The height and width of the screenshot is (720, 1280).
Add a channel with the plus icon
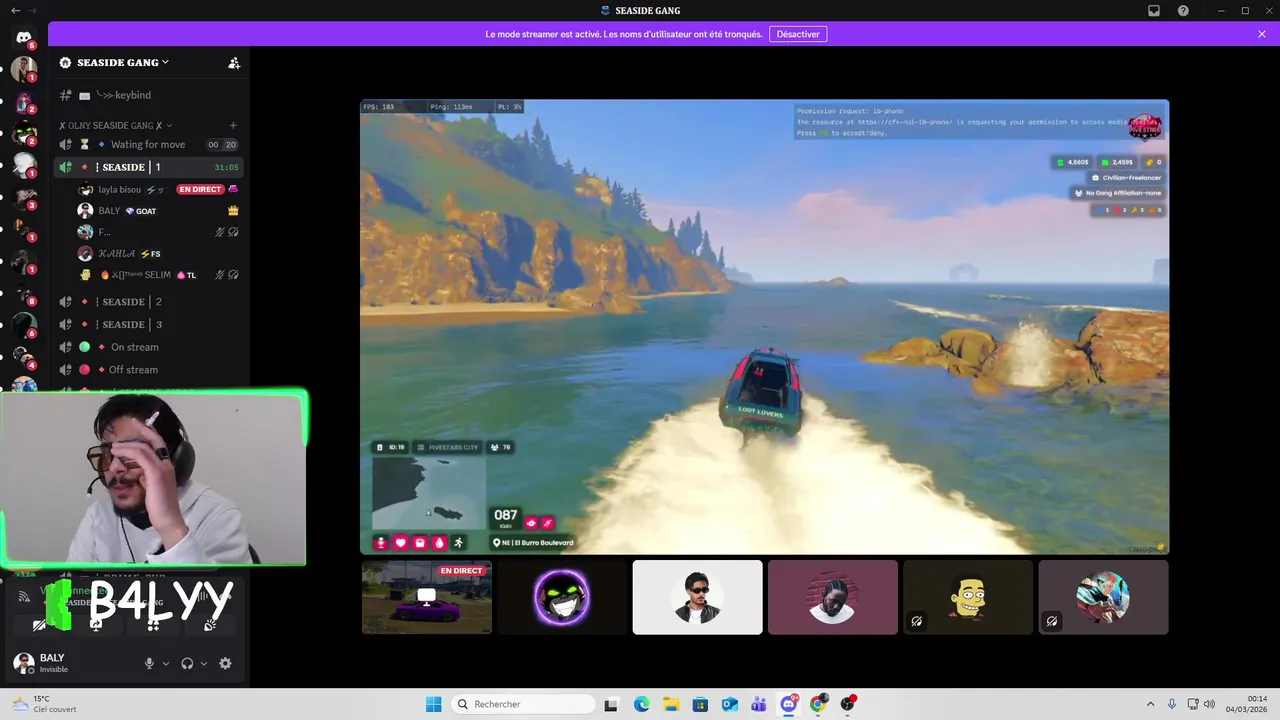[x=233, y=125]
